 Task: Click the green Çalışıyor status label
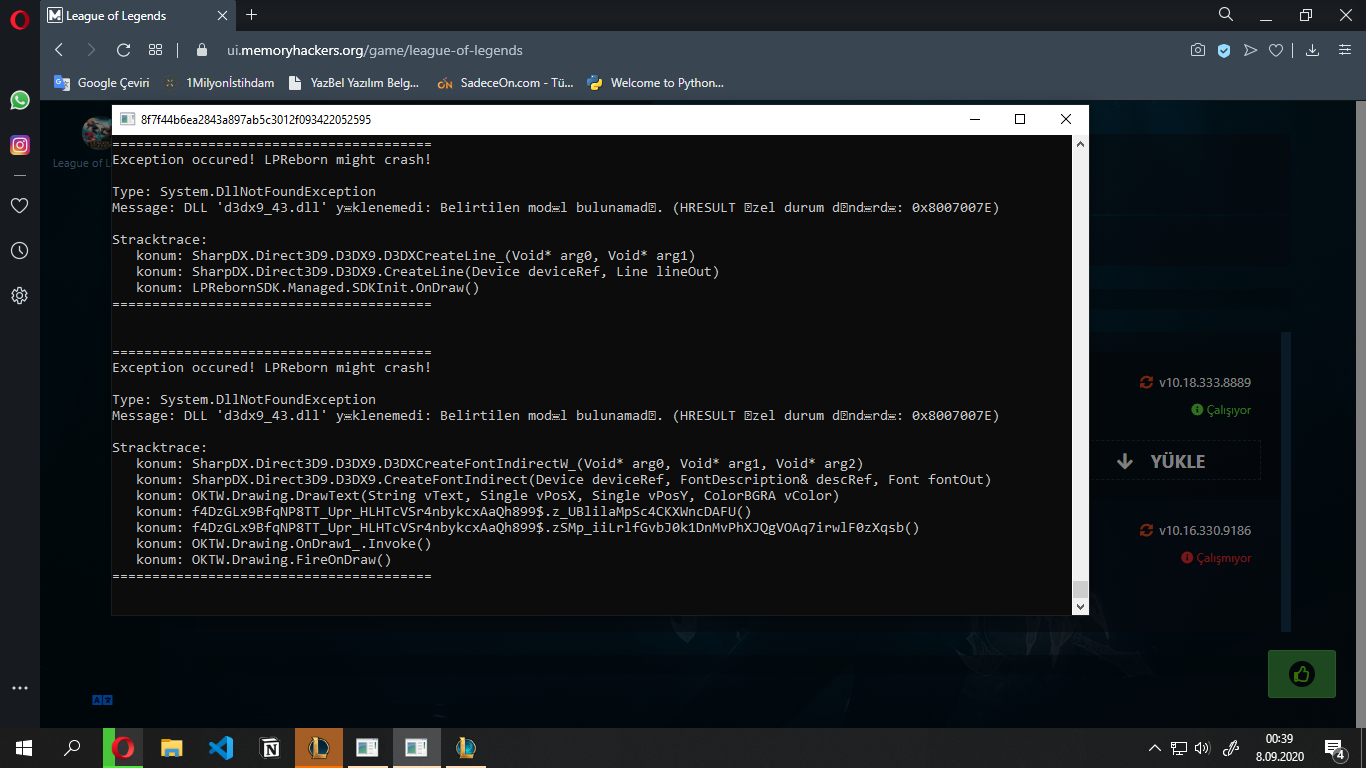point(1221,410)
